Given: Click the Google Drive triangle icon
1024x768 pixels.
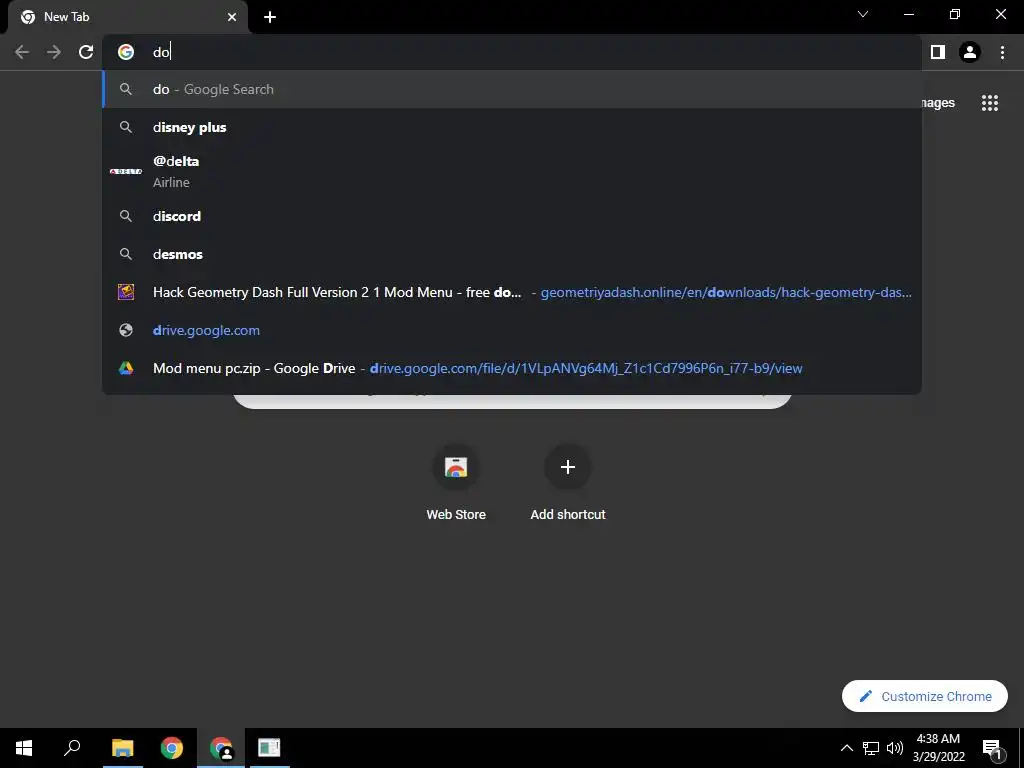Looking at the screenshot, I should coord(126,368).
